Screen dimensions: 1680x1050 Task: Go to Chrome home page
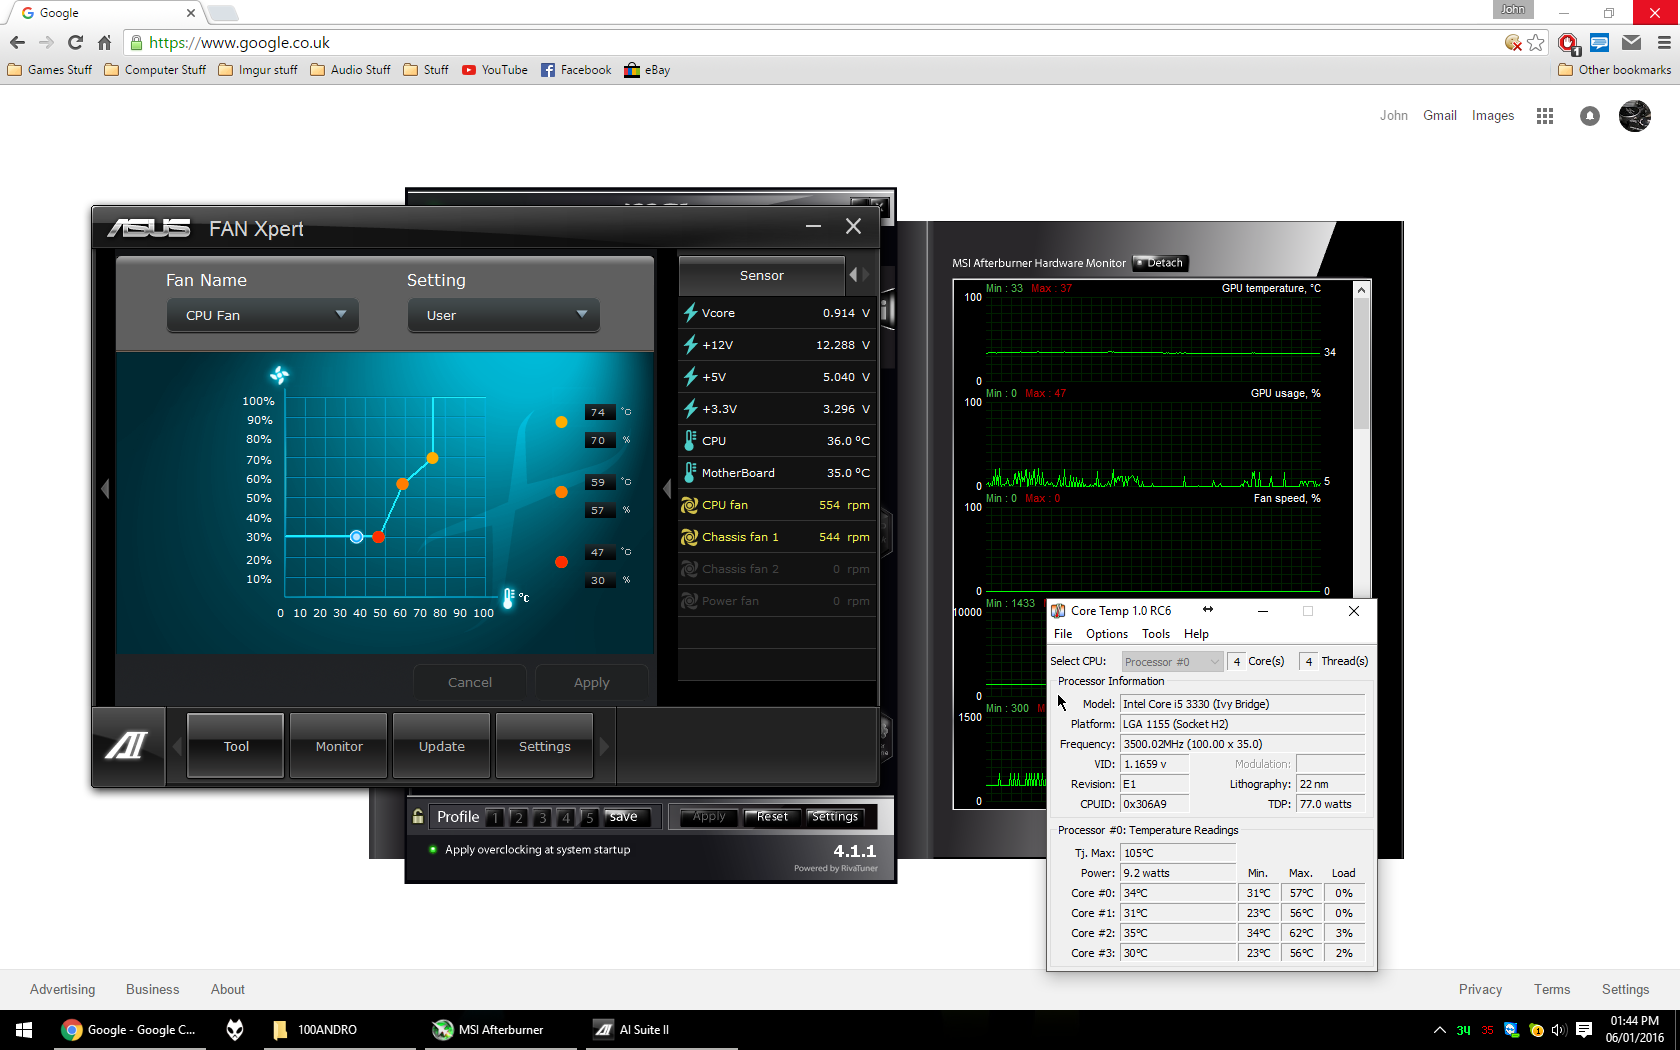point(104,42)
